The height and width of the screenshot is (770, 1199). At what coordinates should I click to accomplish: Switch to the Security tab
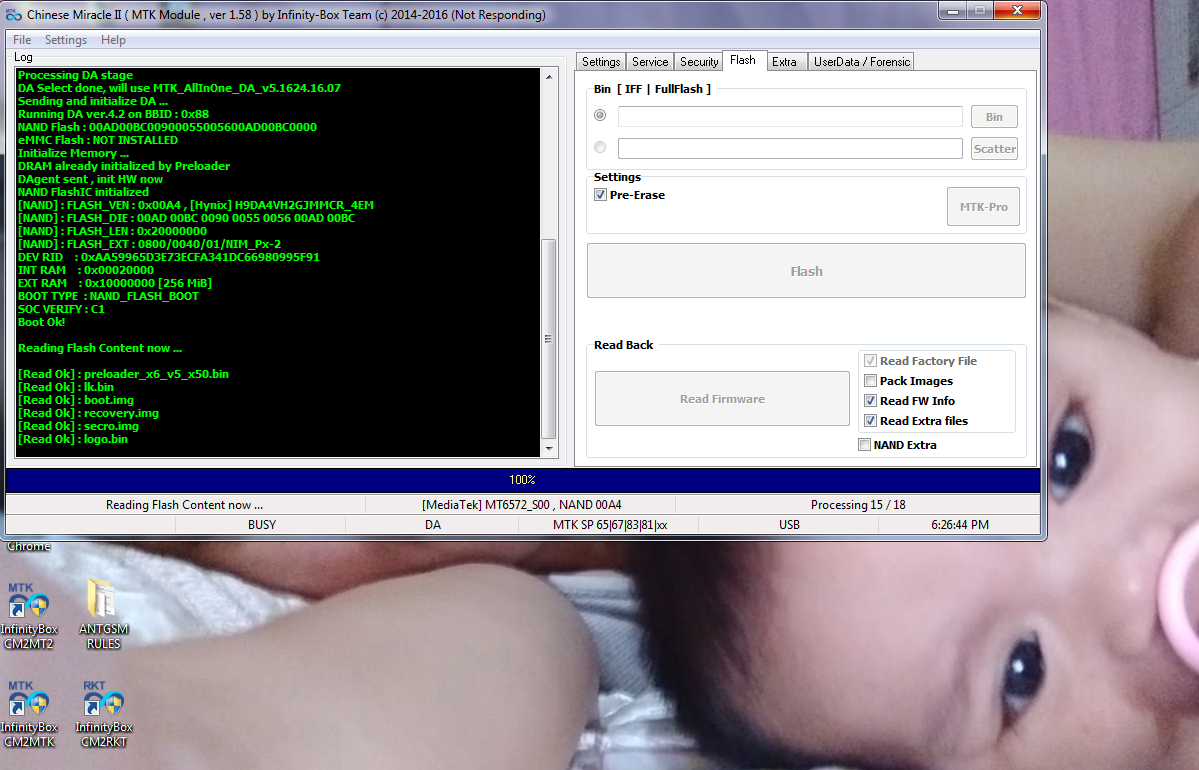[699, 62]
